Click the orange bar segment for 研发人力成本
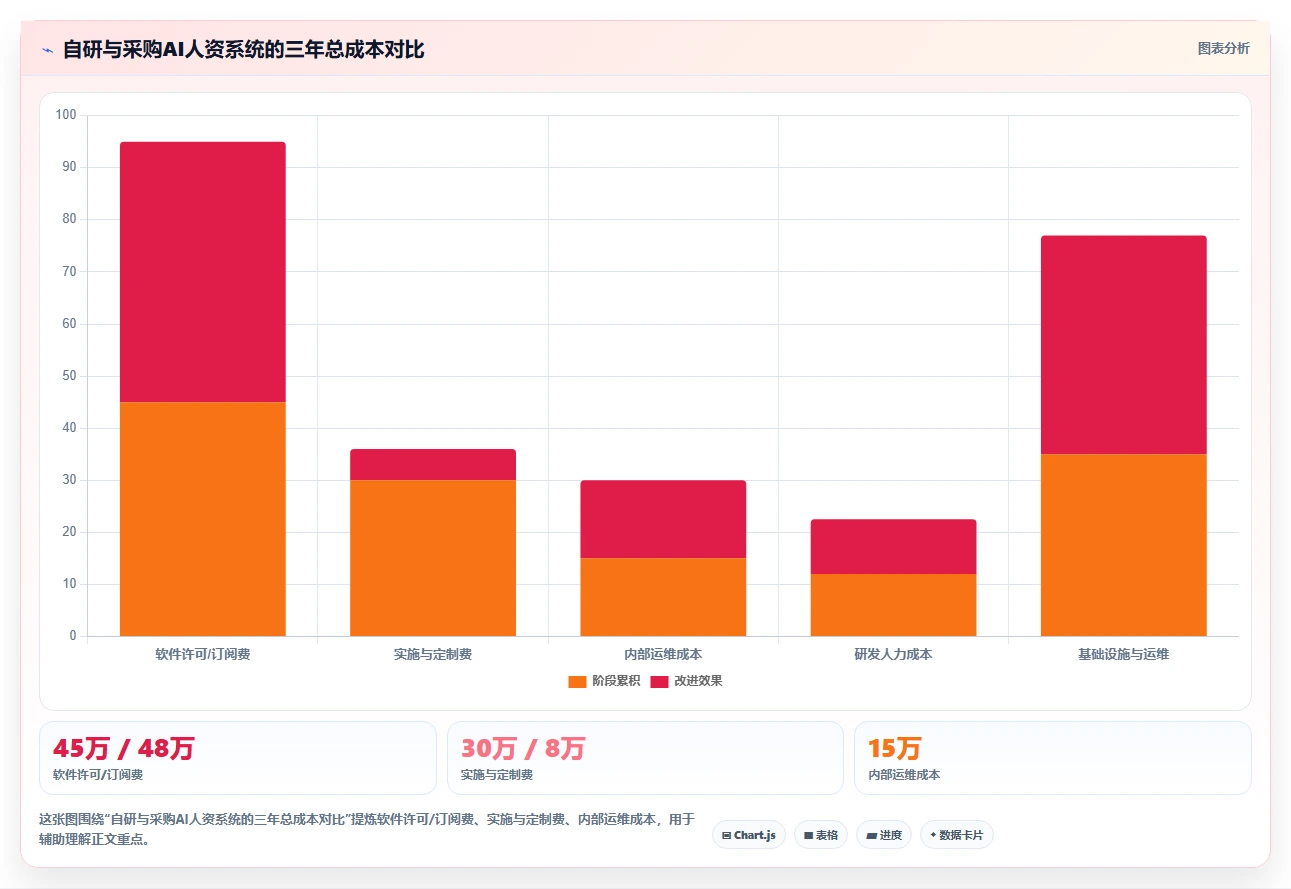This screenshot has height=889, width=1291. point(893,605)
